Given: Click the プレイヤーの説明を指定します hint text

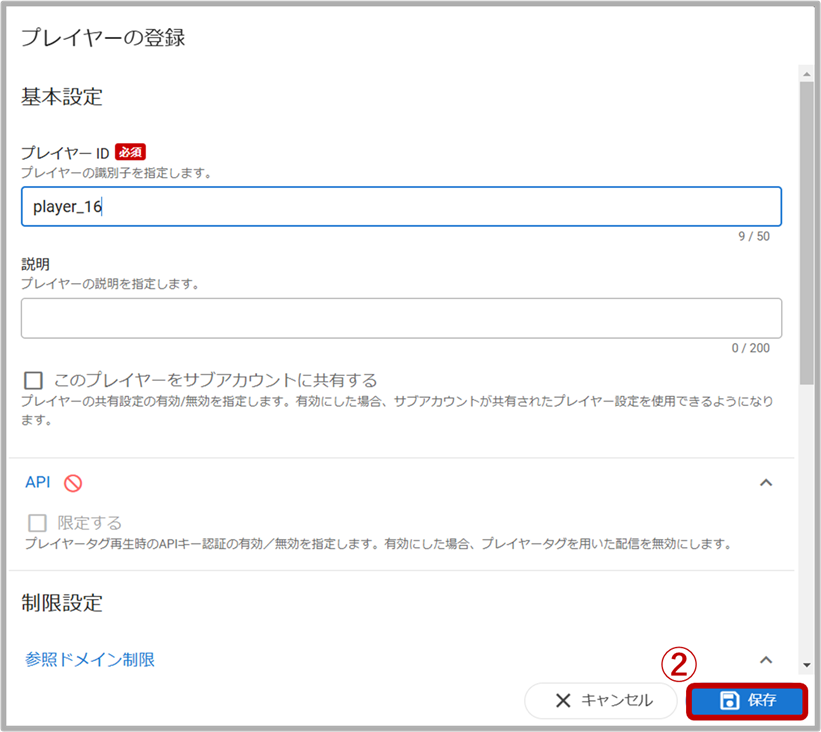Looking at the screenshot, I should pyautogui.click(x=110, y=284).
